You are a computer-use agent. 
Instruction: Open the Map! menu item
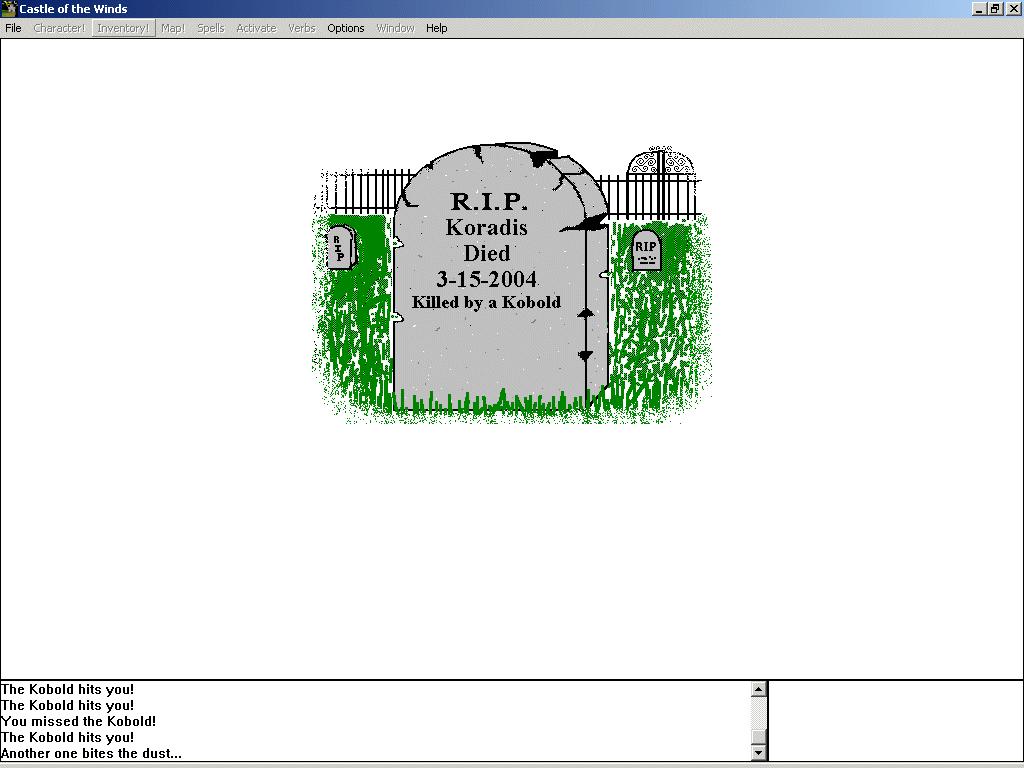173,28
